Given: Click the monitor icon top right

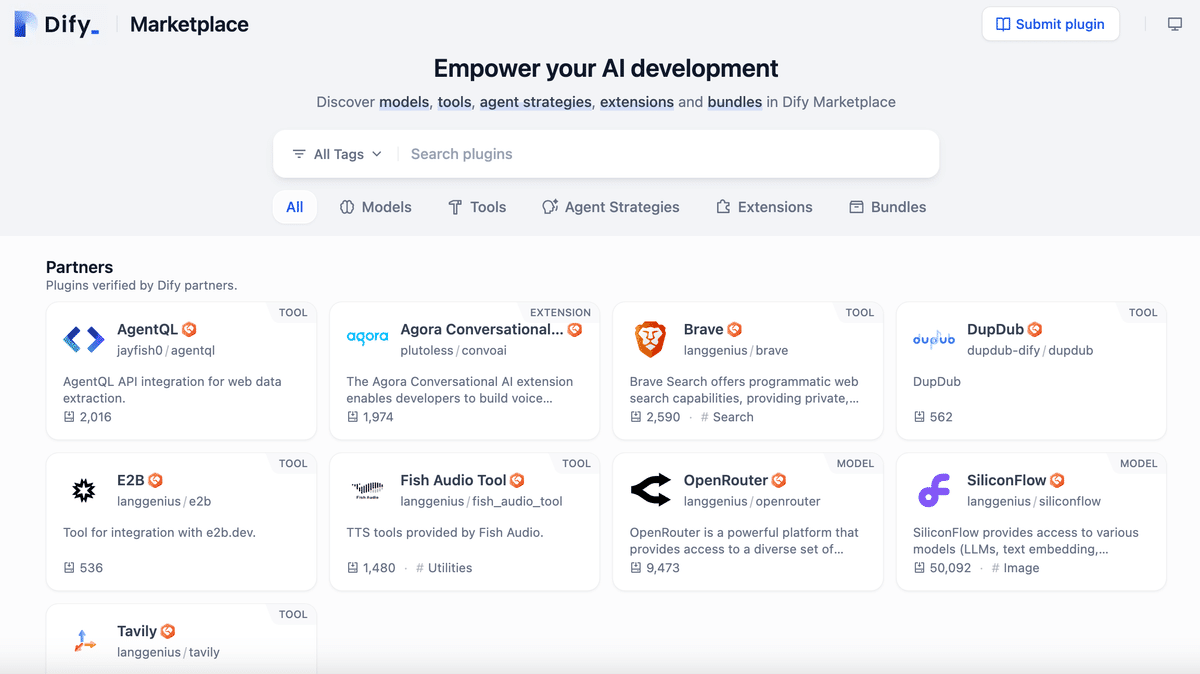Looking at the screenshot, I should [x=1176, y=24].
